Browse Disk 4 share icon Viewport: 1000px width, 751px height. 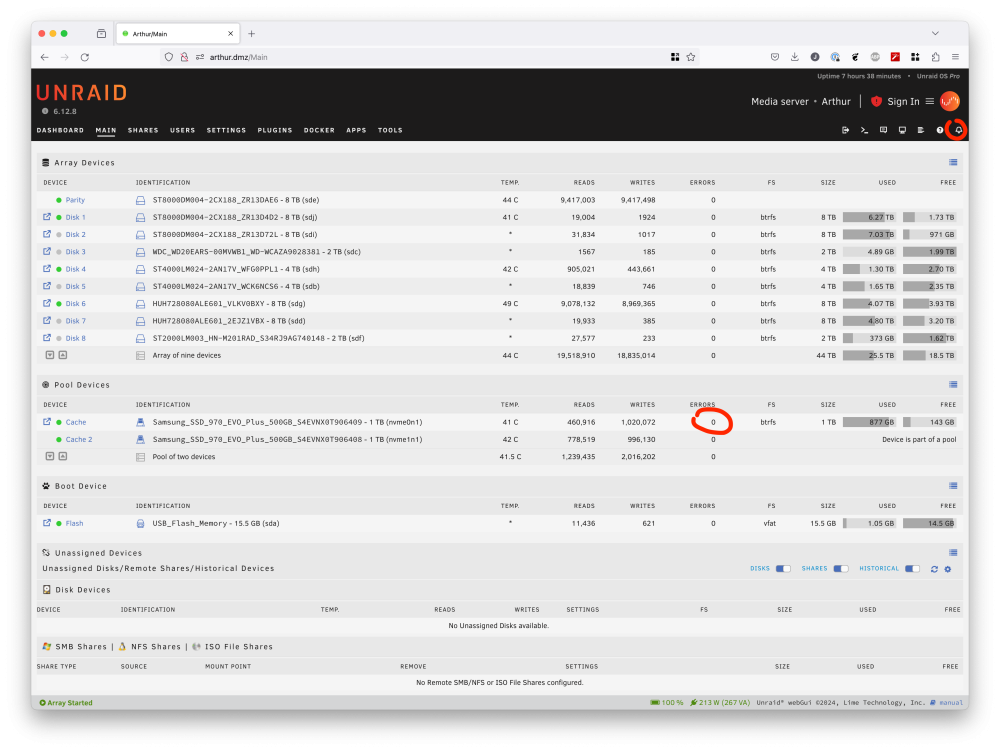[x=47, y=269]
